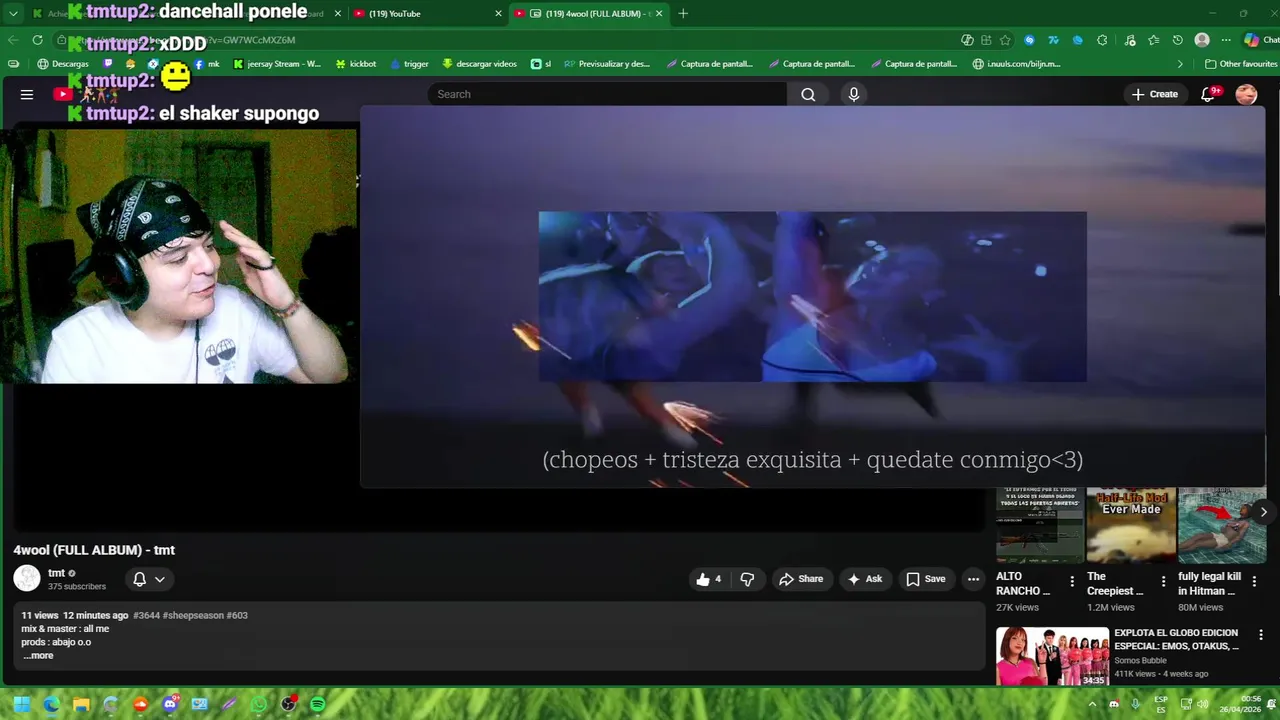Image resolution: width=1280 pixels, height=720 pixels.
Task: Open the Descargas bookmark
Action: [x=63, y=64]
